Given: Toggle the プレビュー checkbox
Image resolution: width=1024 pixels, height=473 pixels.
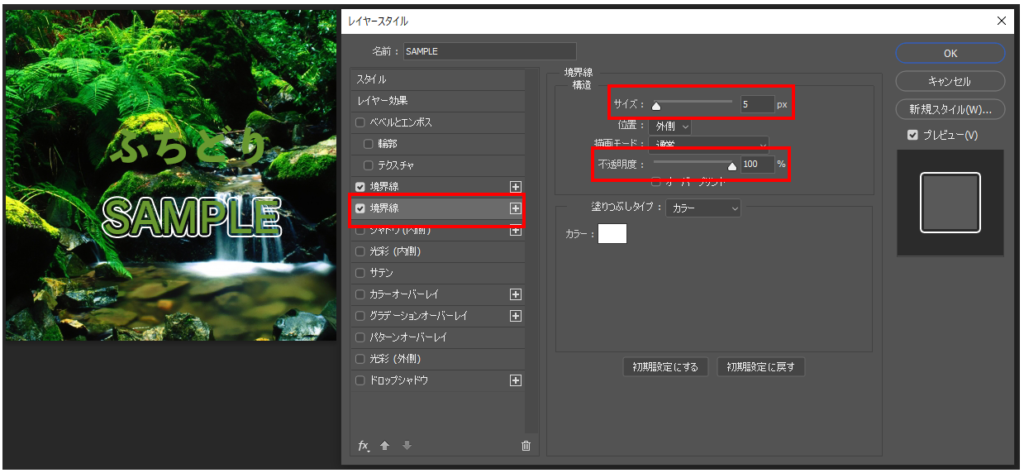Looking at the screenshot, I should coord(911,135).
